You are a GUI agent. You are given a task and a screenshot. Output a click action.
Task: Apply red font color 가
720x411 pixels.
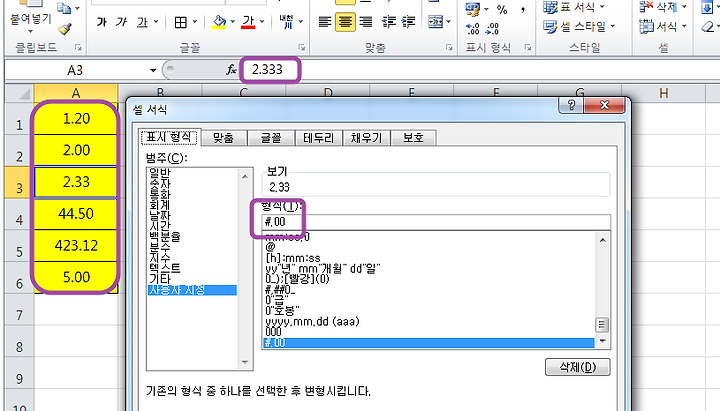coord(248,22)
